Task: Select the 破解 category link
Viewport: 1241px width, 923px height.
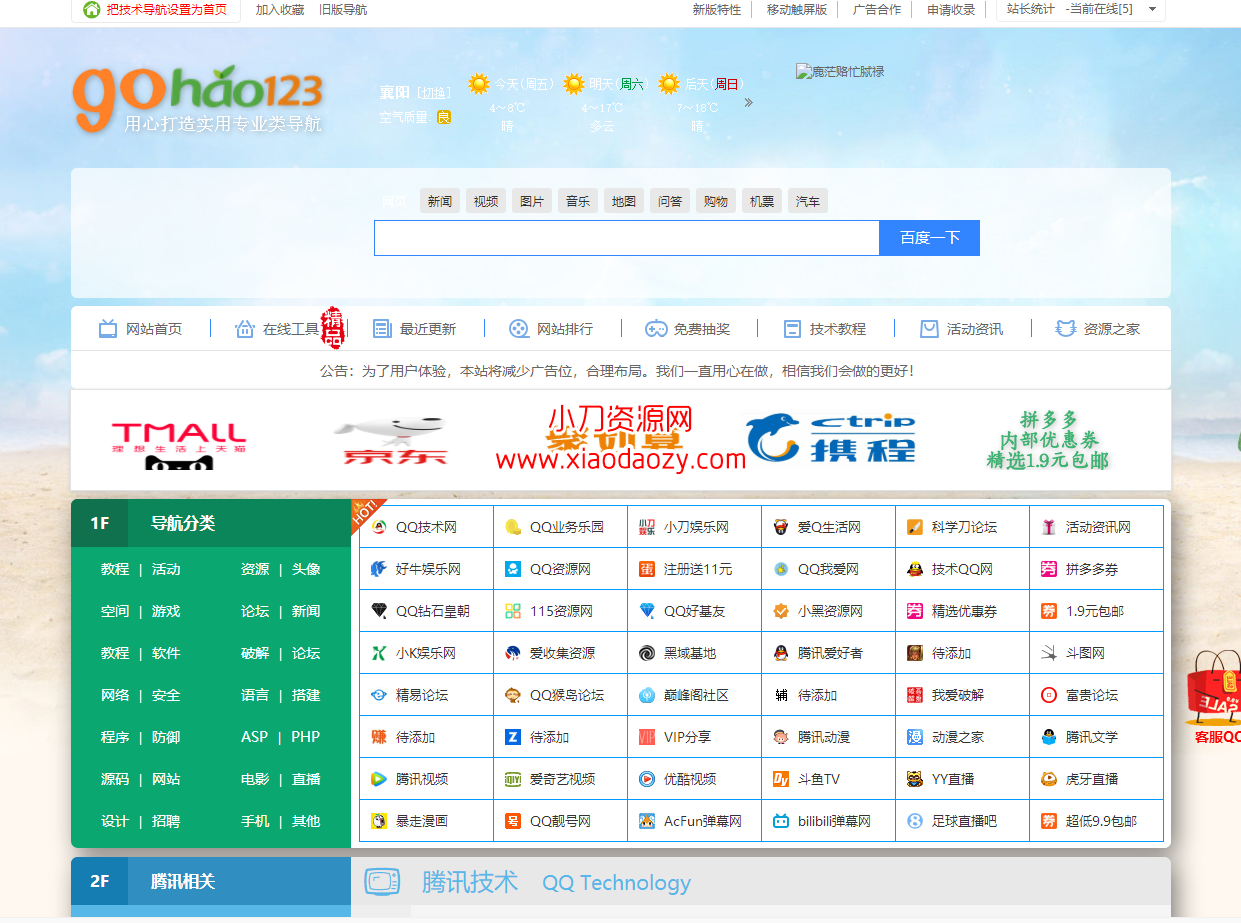Action: (x=255, y=653)
